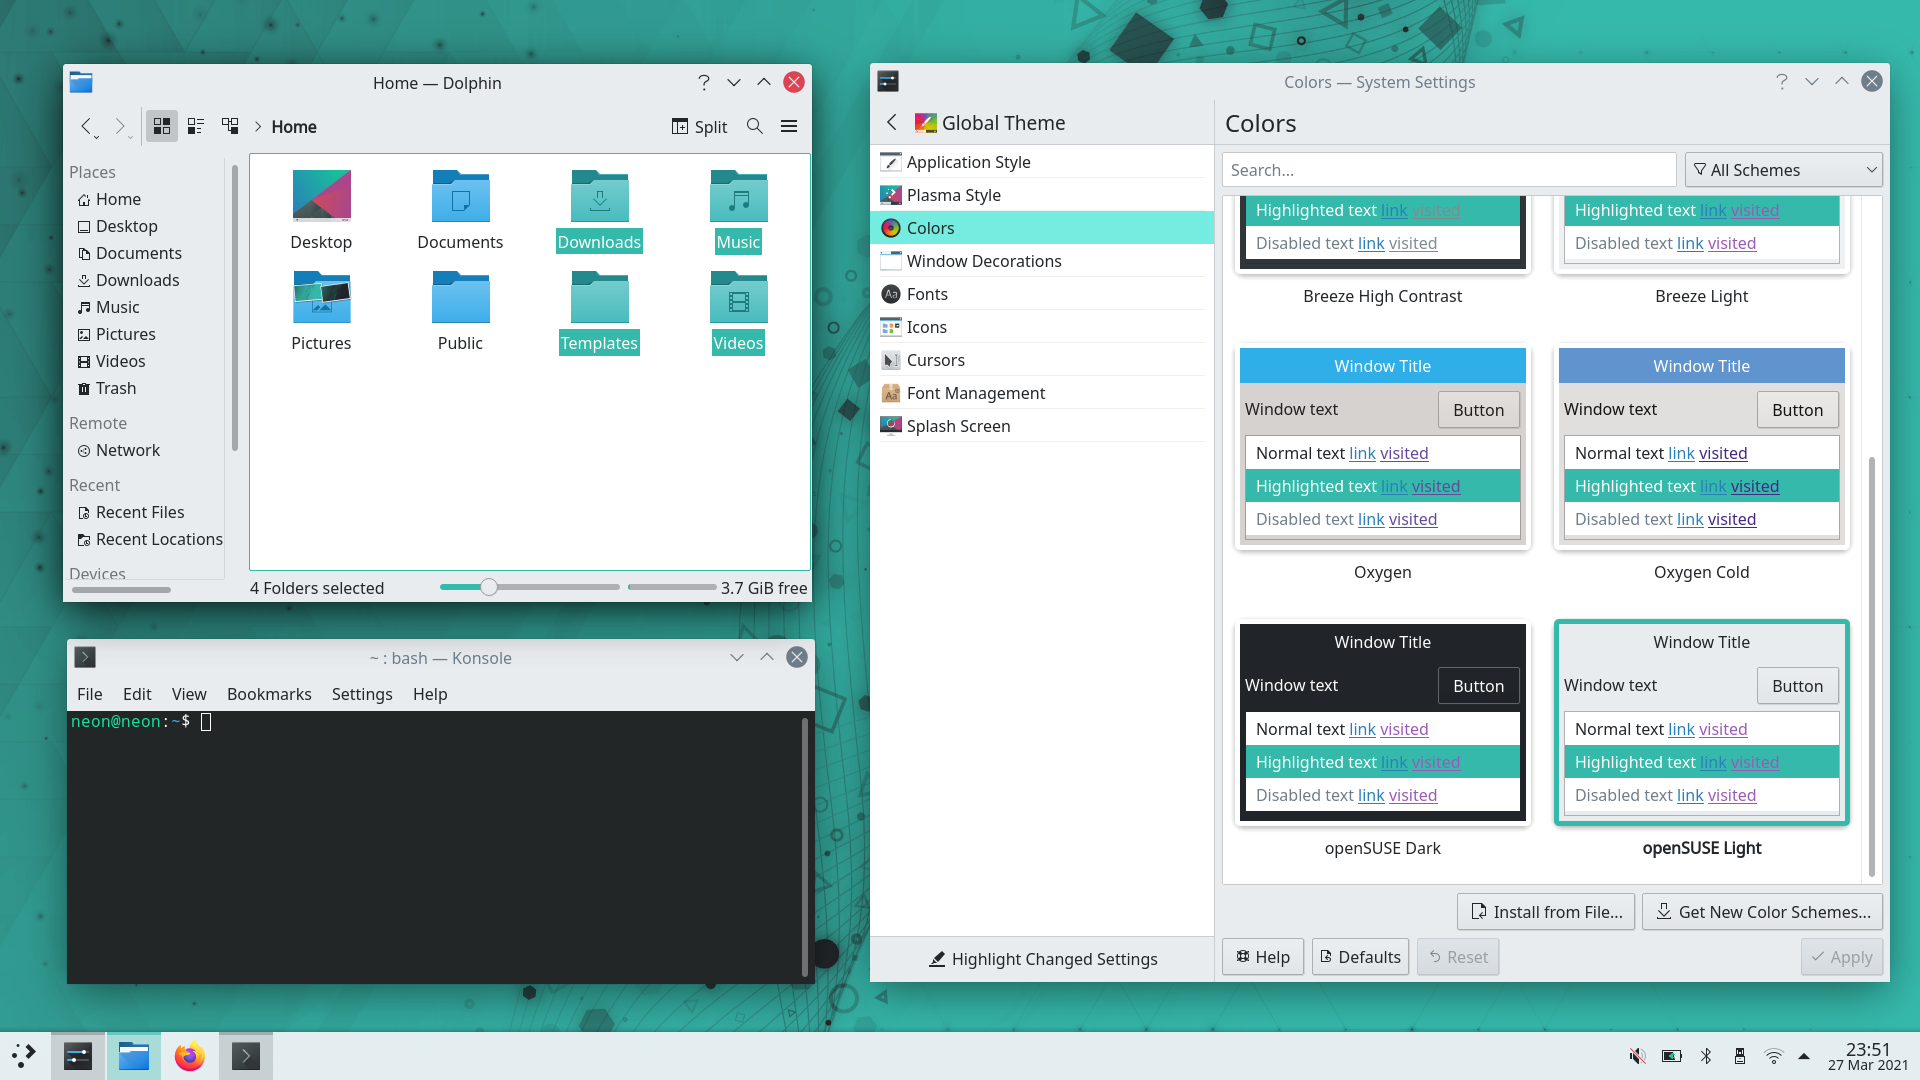Click Defaults button in System Settings

[1360, 957]
